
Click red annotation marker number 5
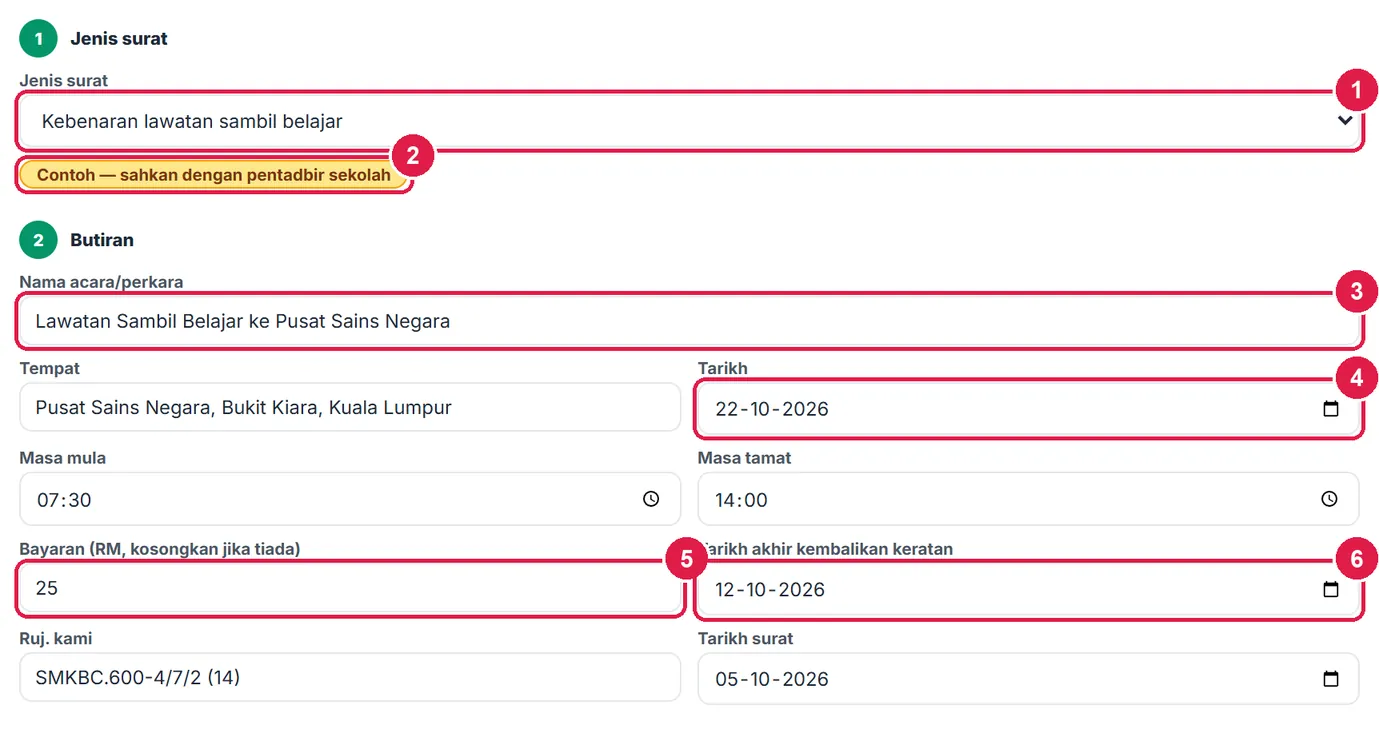686,560
